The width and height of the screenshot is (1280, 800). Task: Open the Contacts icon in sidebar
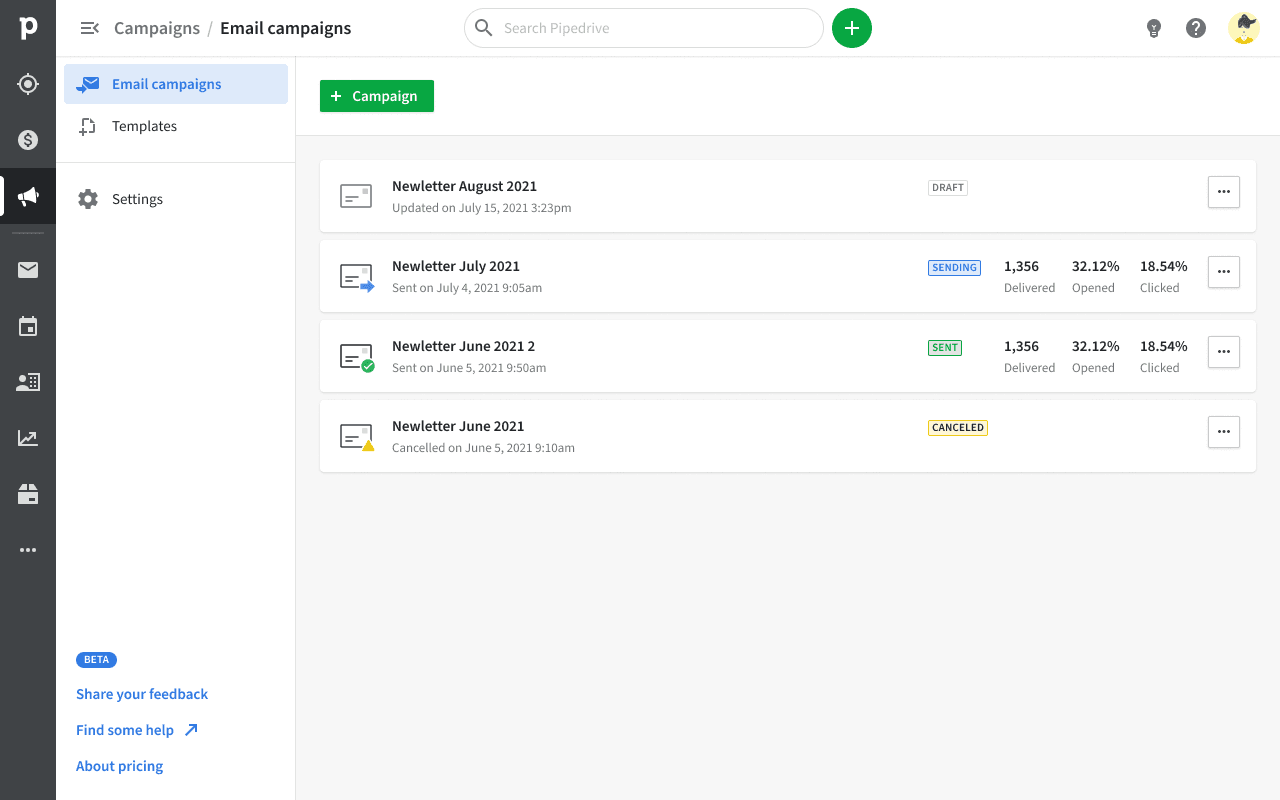point(27,381)
